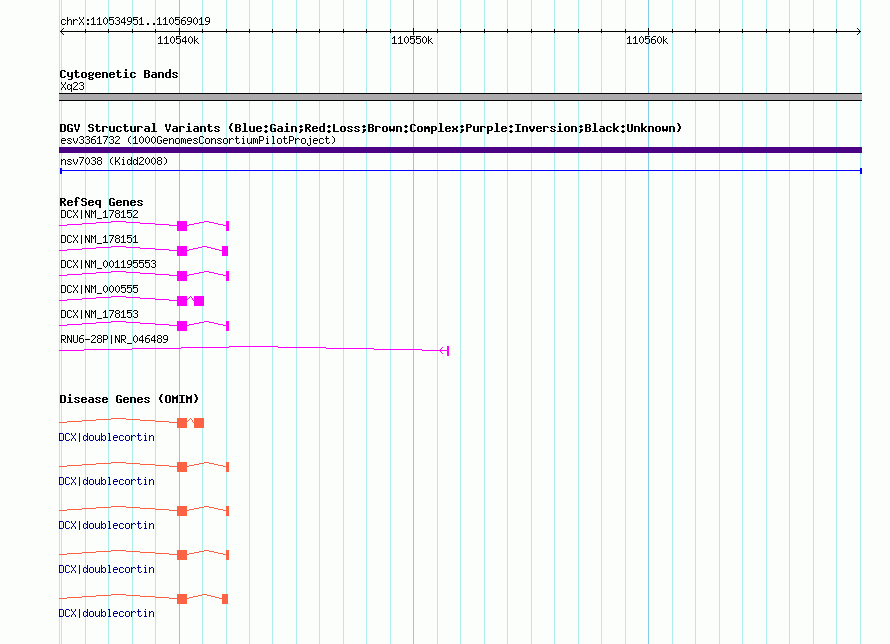
Task: Click the orange exon box of the third OMIM gene
Action: coord(182,511)
